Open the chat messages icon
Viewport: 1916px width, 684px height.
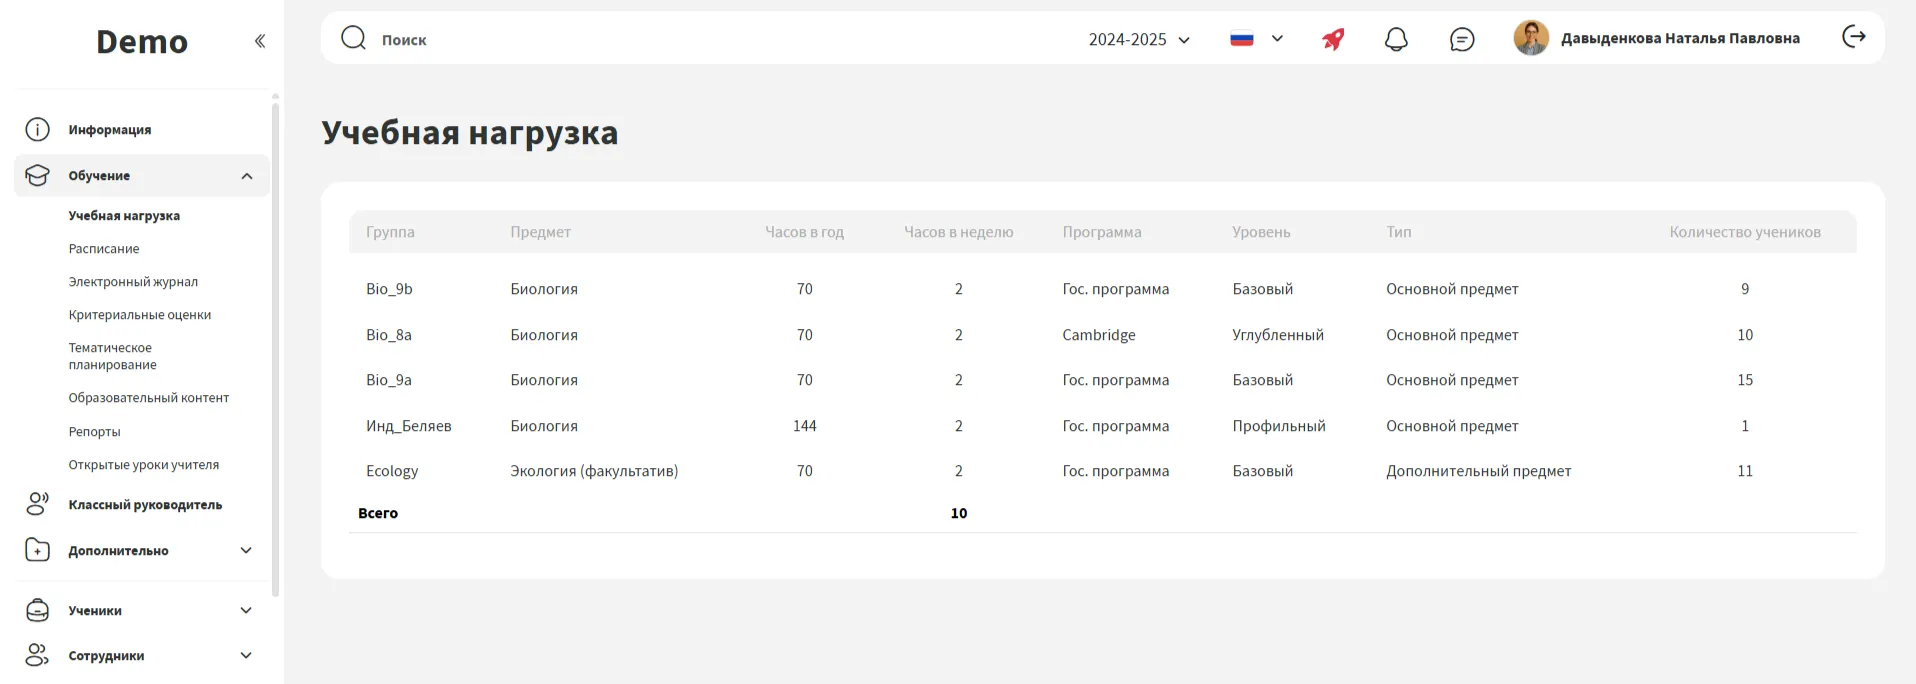coord(1461,39)
